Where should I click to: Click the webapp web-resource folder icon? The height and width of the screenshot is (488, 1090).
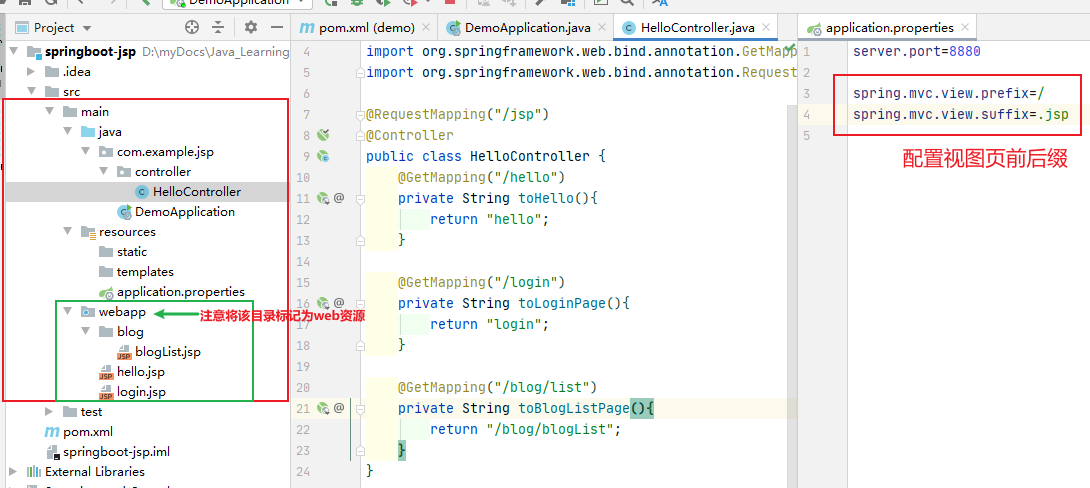87,312
